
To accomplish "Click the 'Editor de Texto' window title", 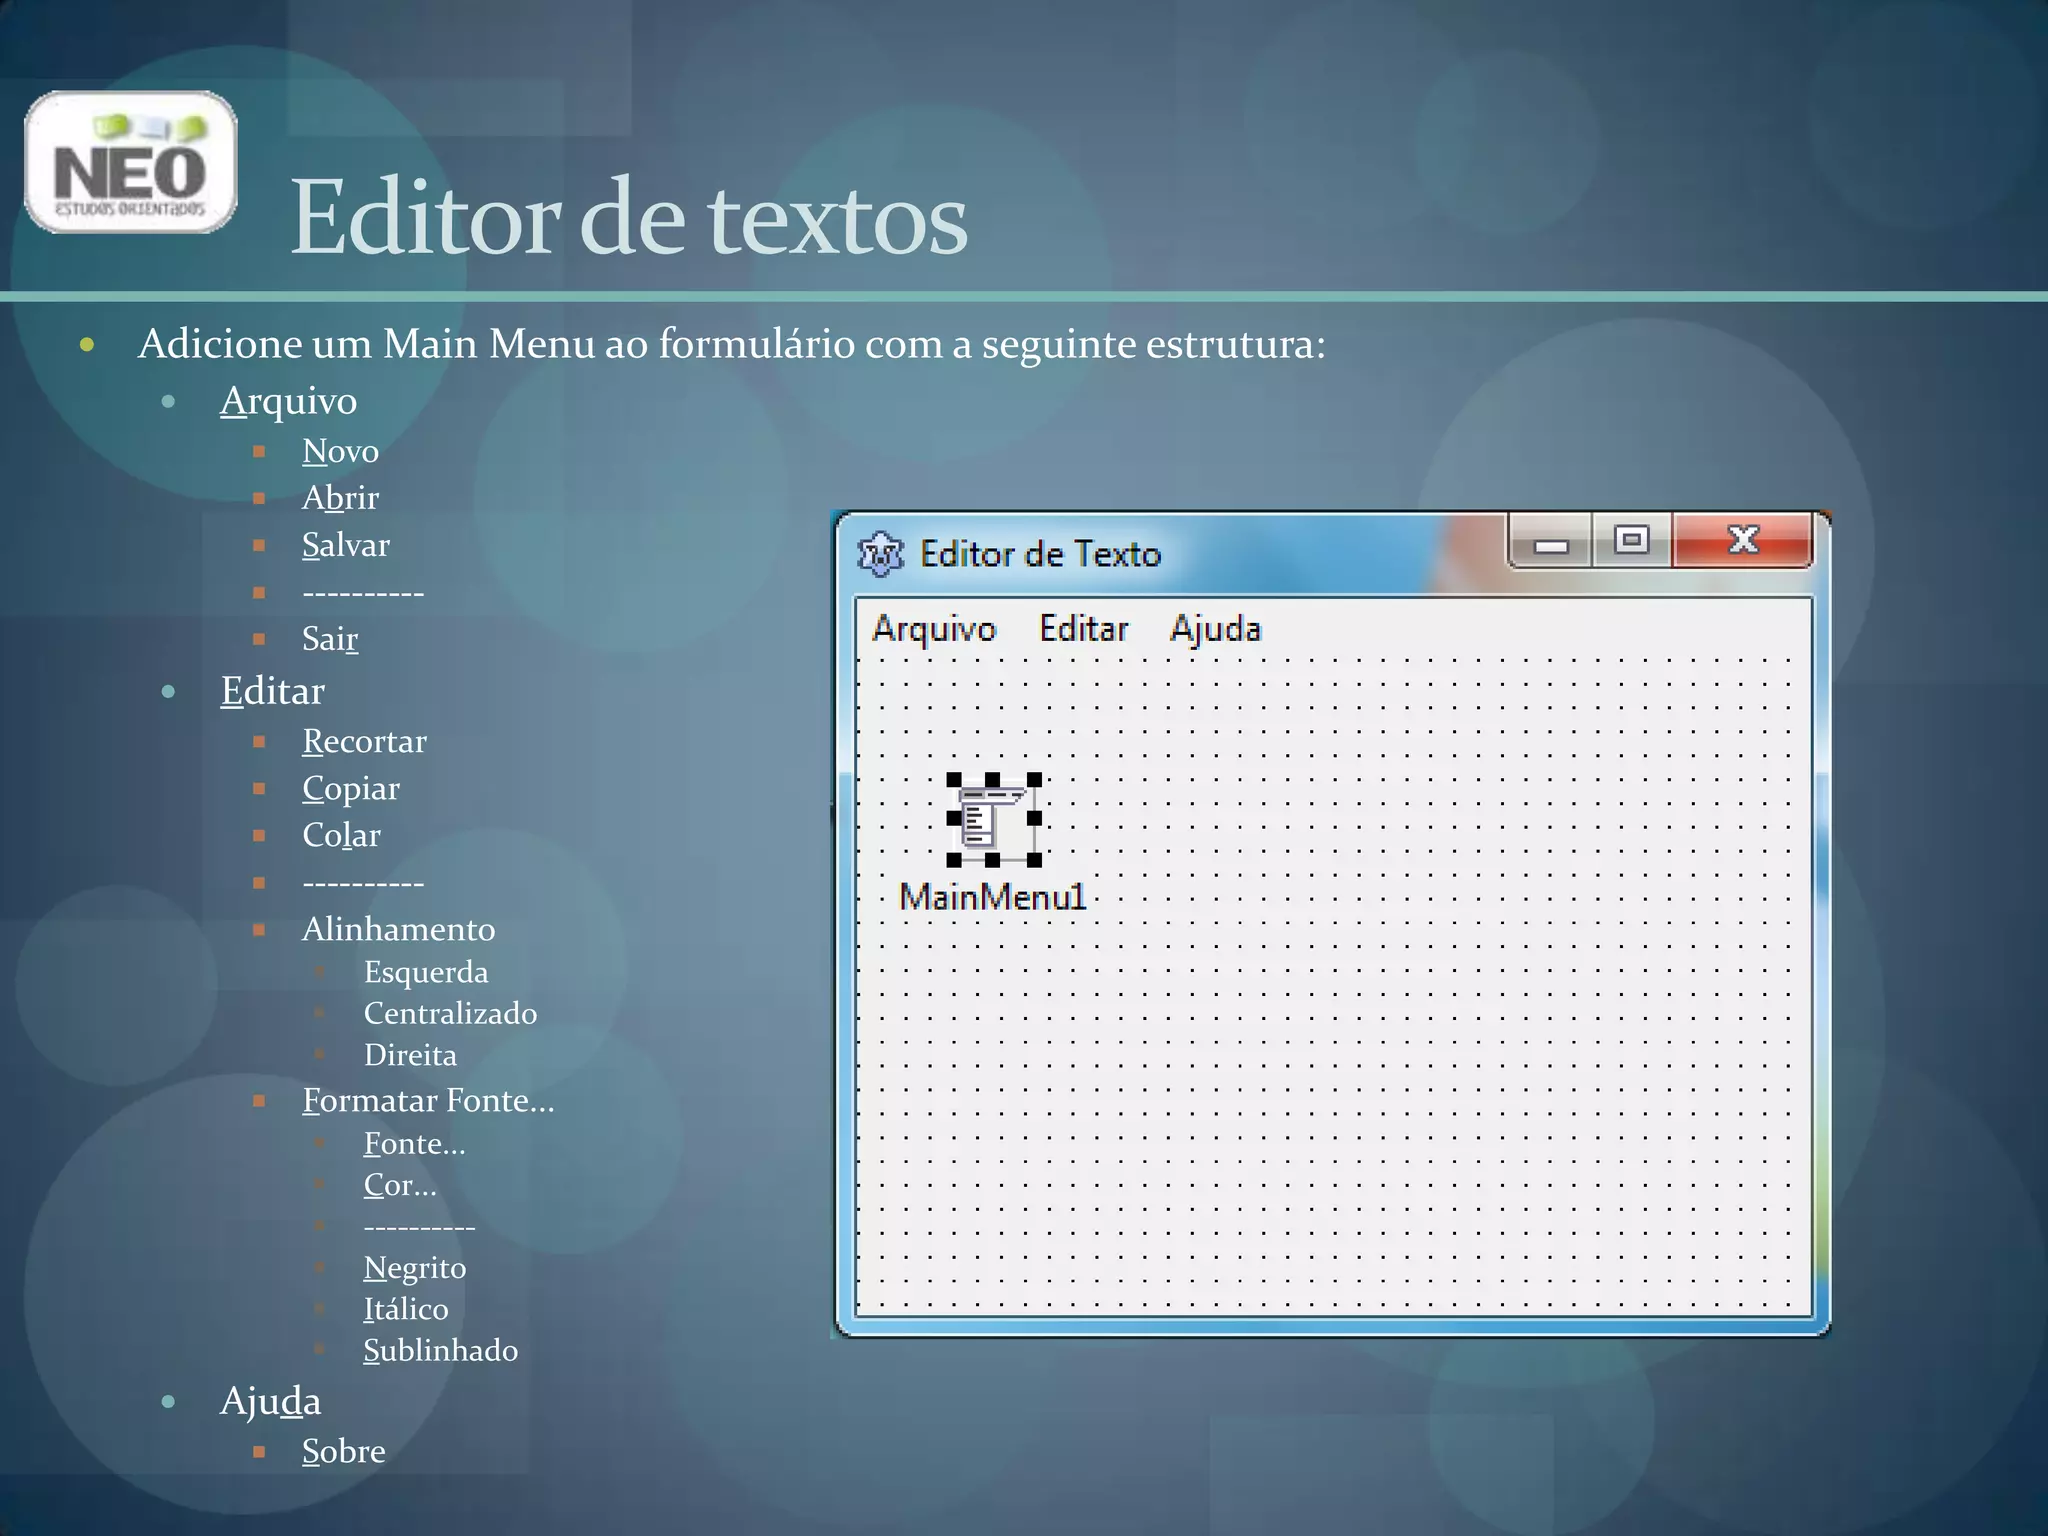I will point(1040,554).
